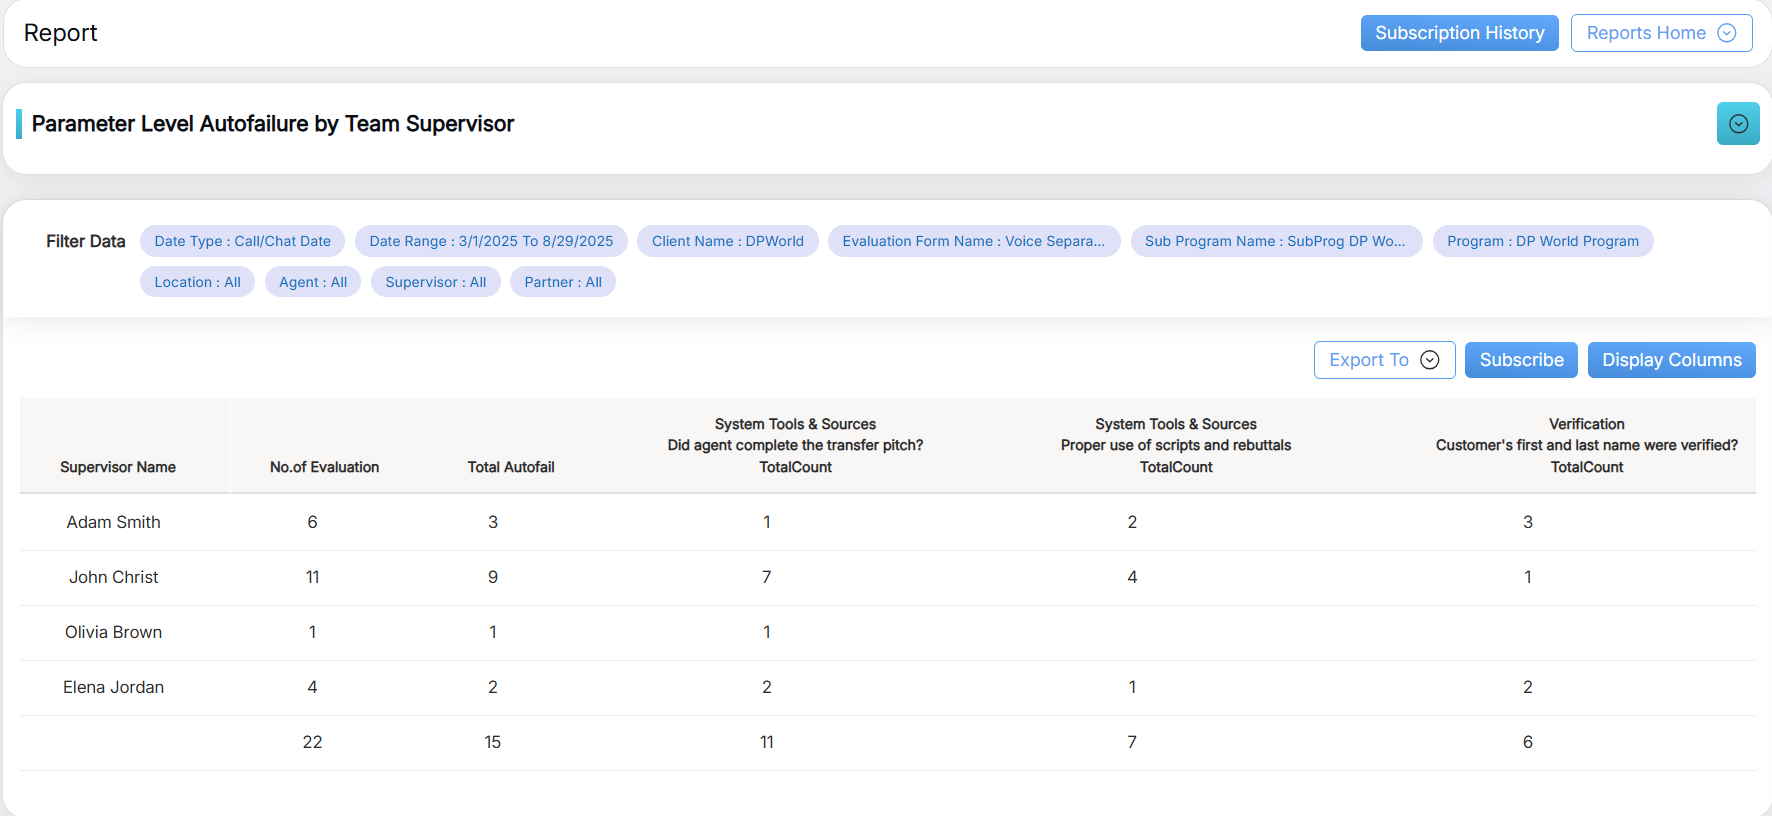Expand the Export To dropdown

pos(1384,360)
